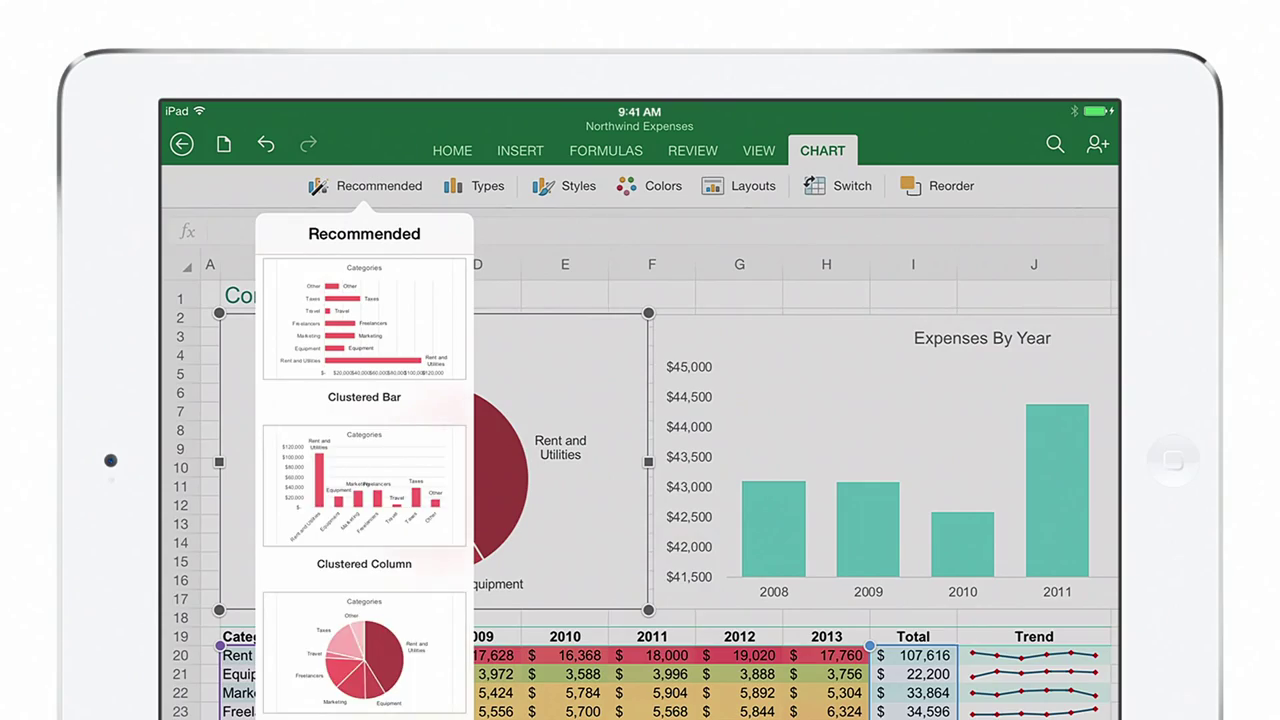The height and width of the screenshot is (720, 1280).
Task: Select column E header
Action: click(565, 265)
